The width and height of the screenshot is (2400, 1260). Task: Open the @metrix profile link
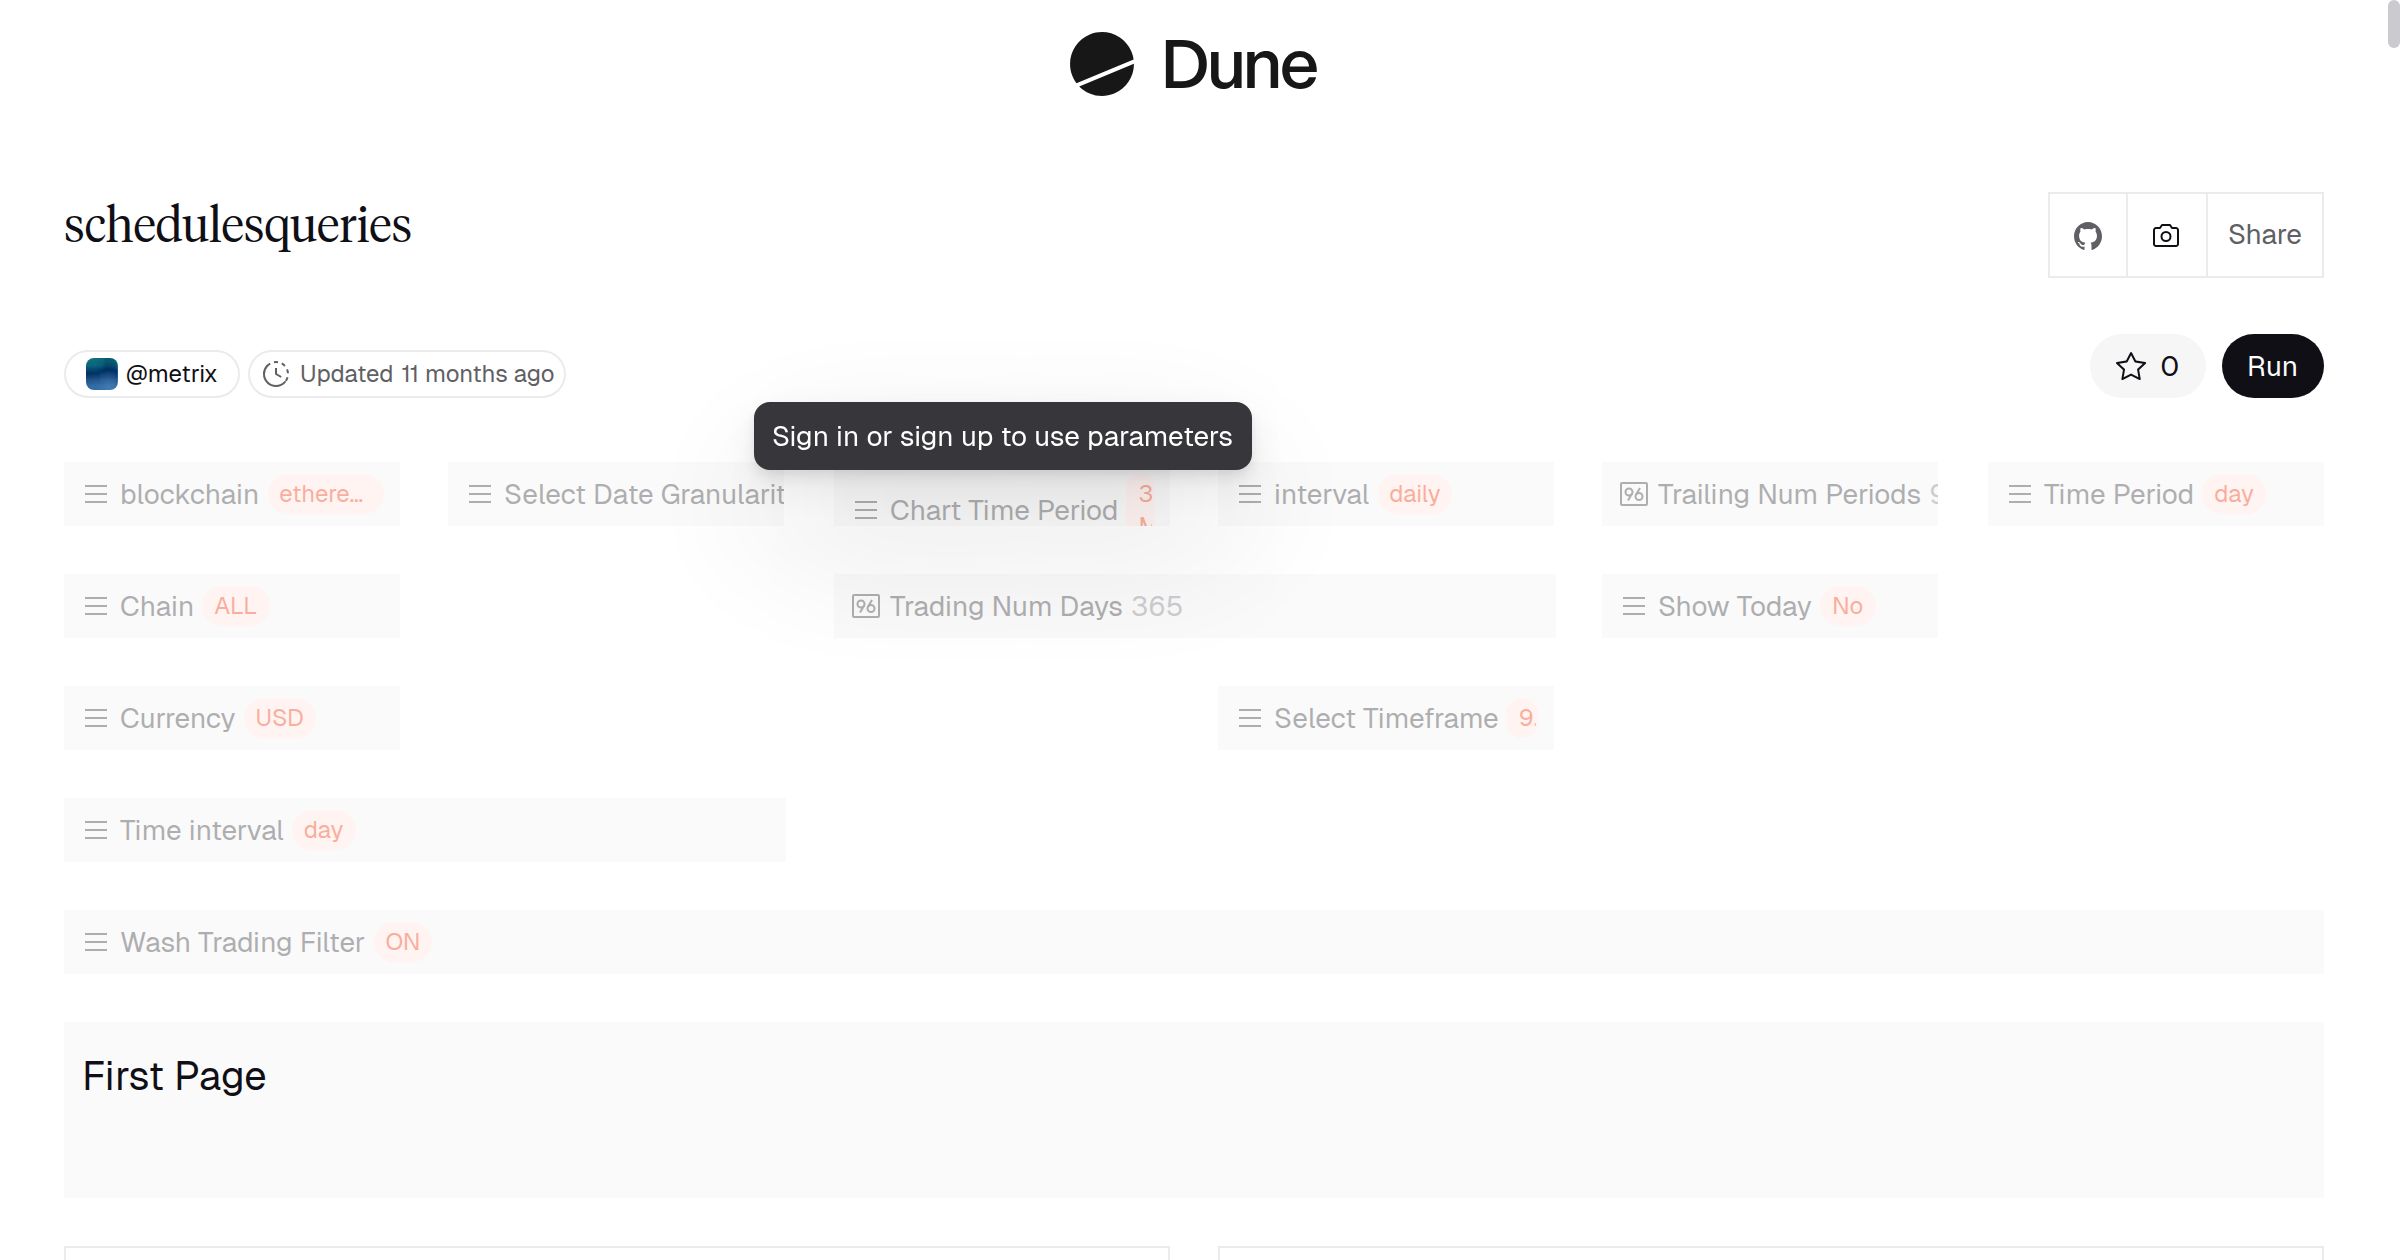point(171,374)
